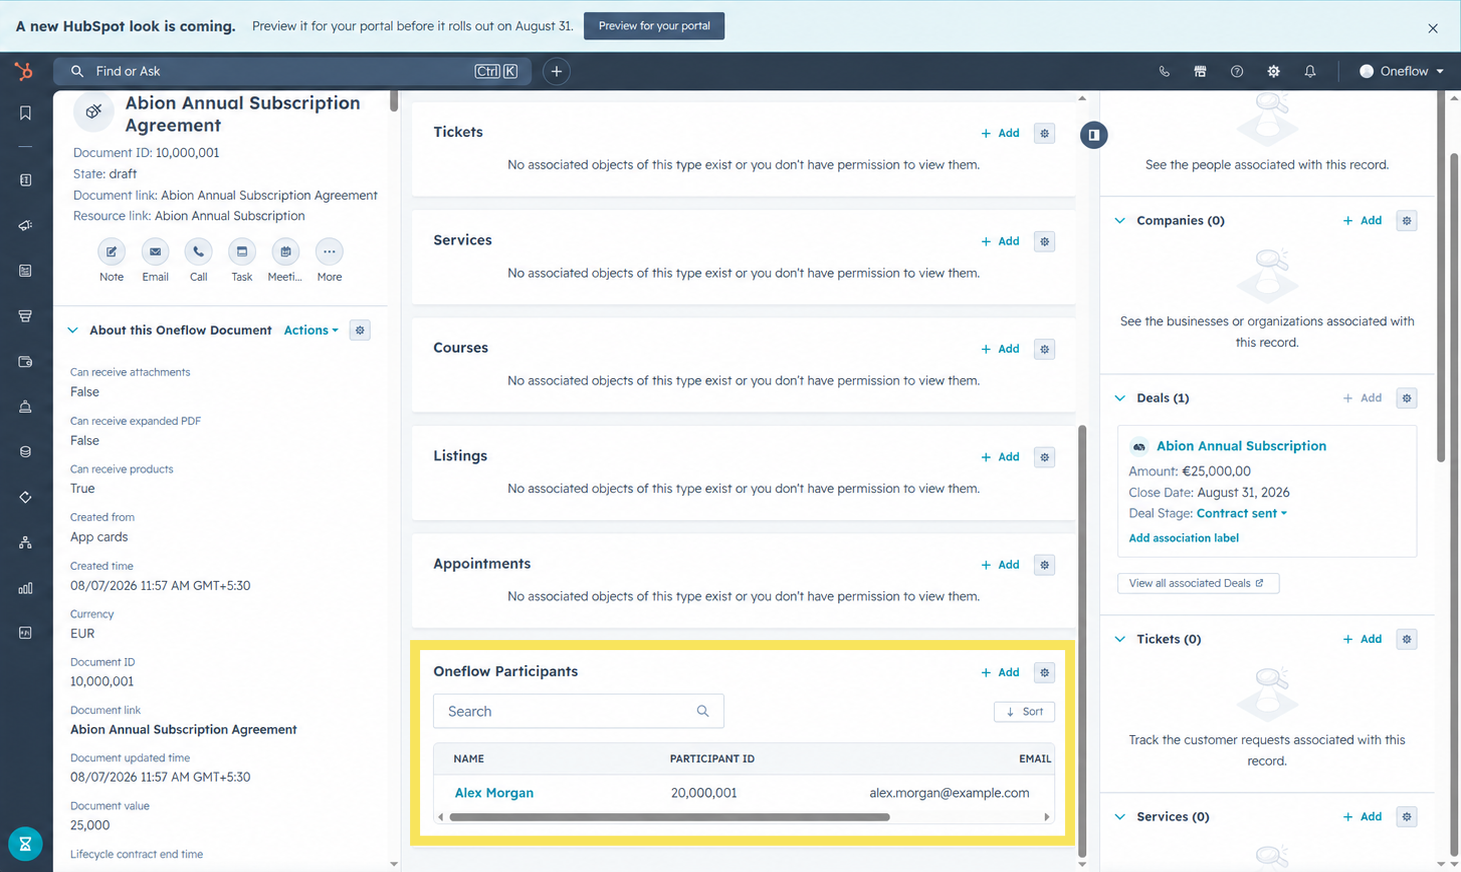Schedule a Meeting from the action row

click(x=285, y=252)
